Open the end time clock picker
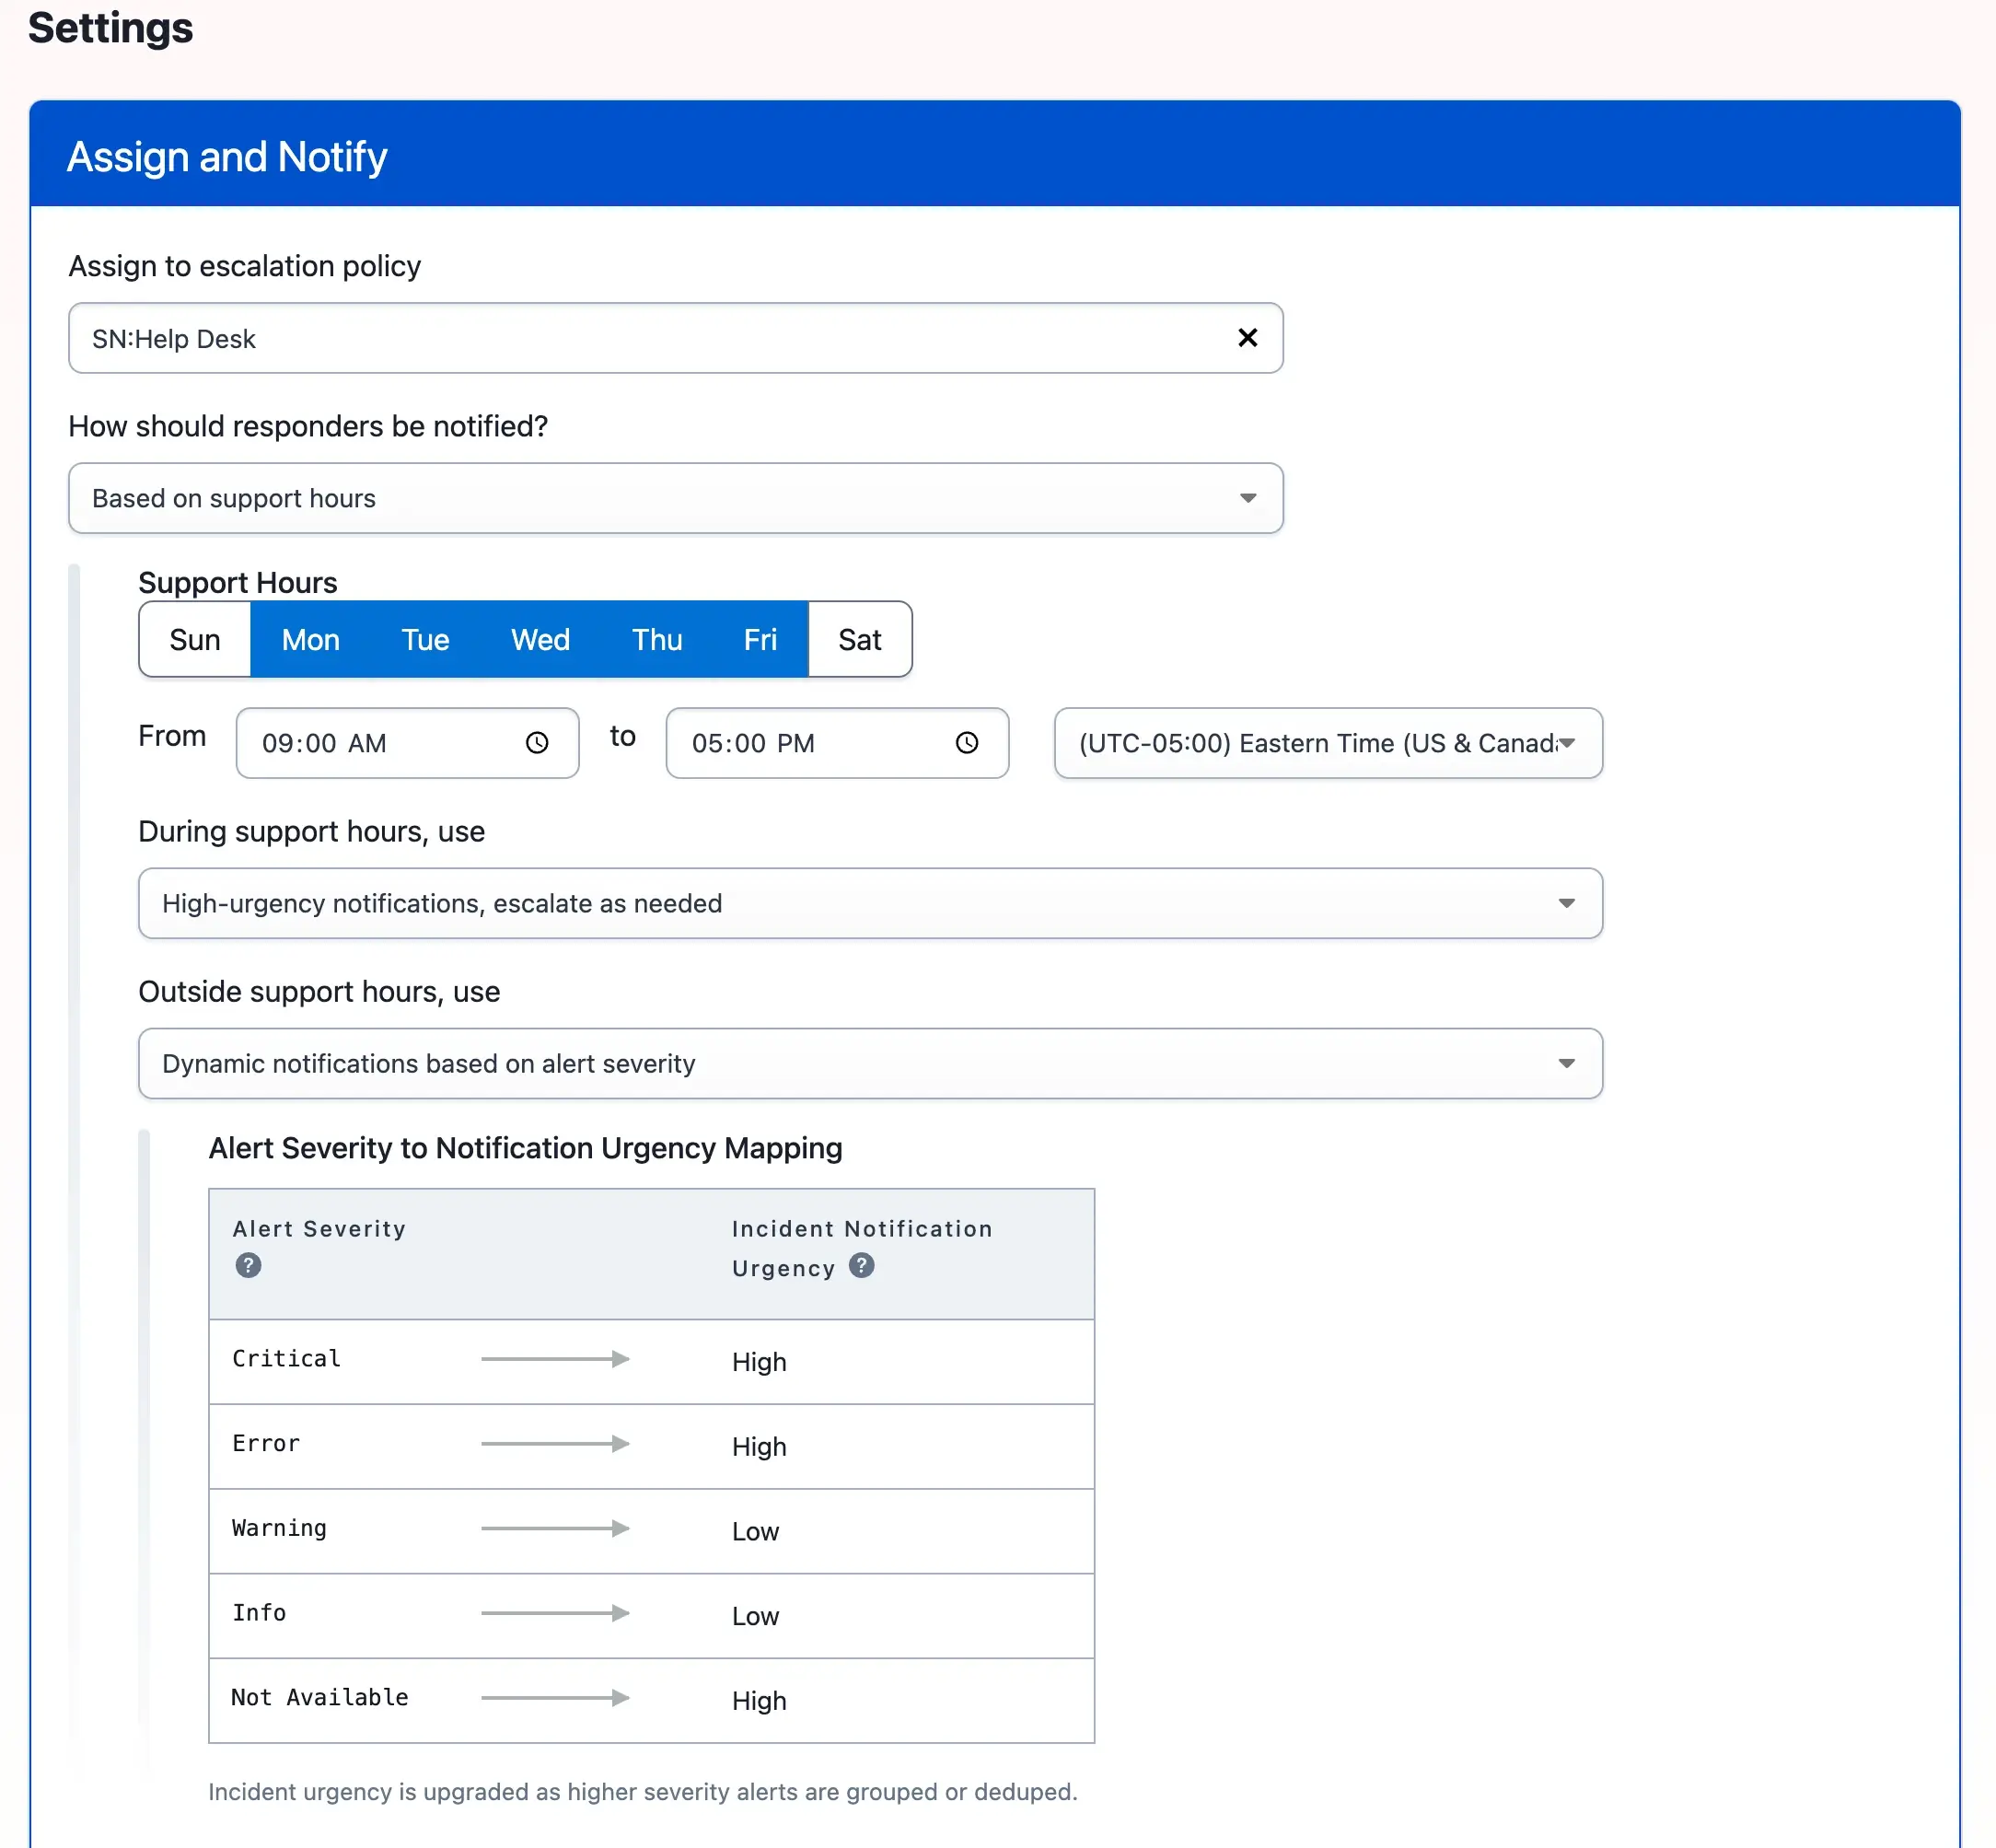The width and height of the screenshot is (1996, 1848). click(x=966, y=743)
